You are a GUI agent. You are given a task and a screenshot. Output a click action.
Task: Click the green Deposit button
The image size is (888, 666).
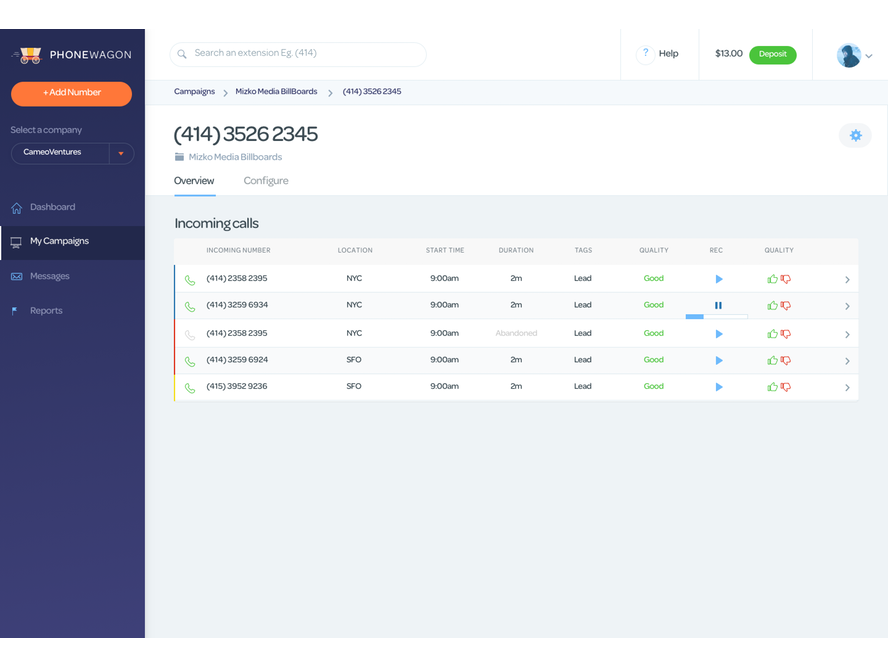point(772,54)
